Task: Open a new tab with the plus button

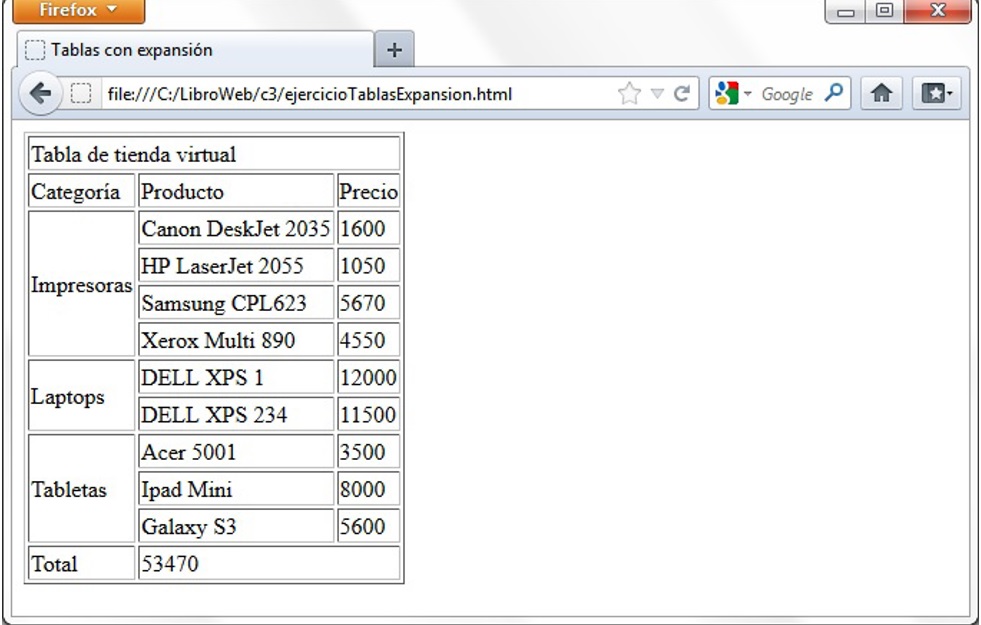Action: coord(394,49)
